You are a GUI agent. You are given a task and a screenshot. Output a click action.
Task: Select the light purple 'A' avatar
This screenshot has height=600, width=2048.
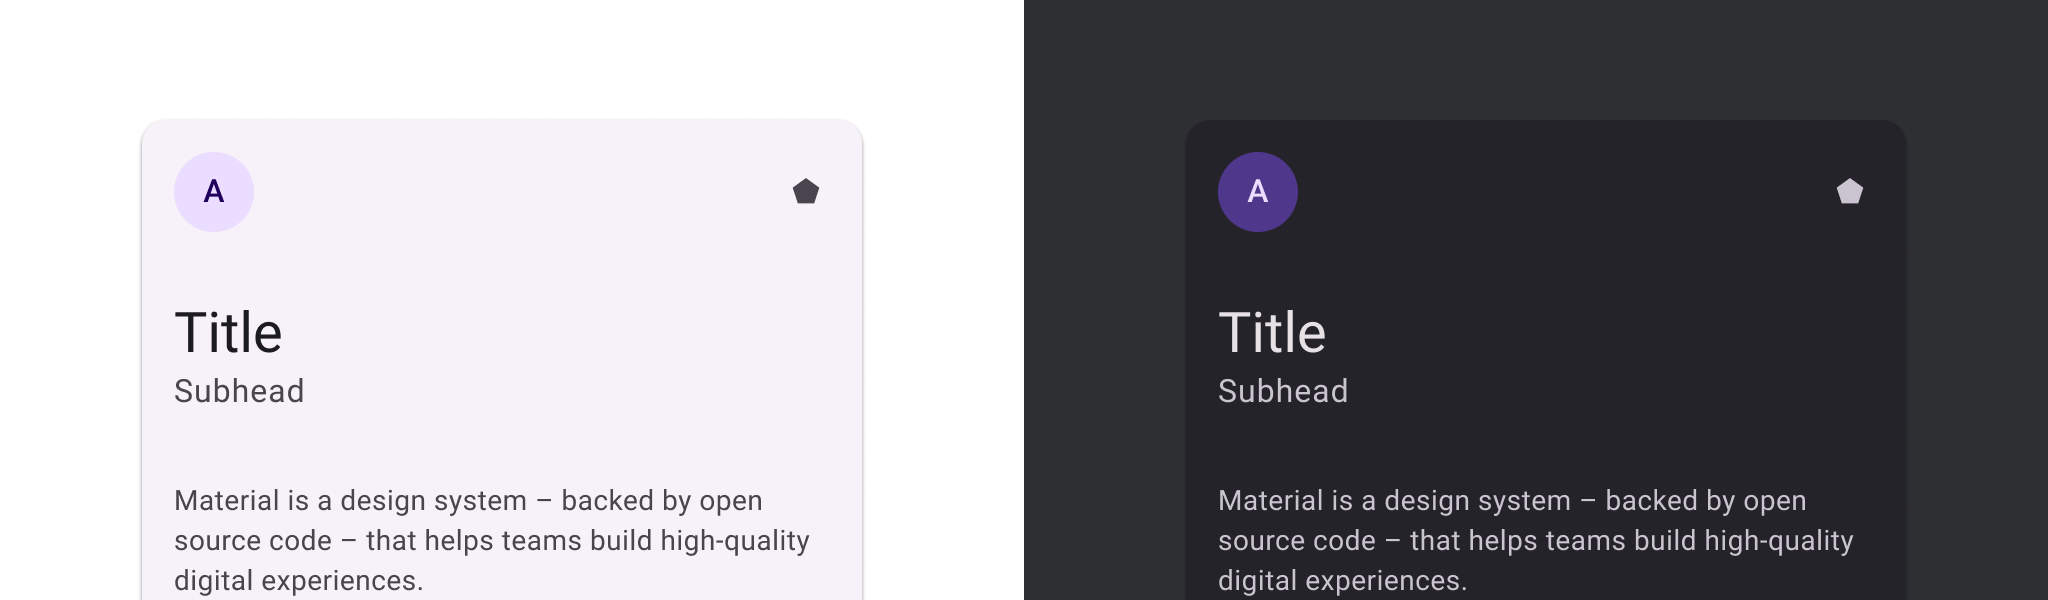[x=214, y=192]
